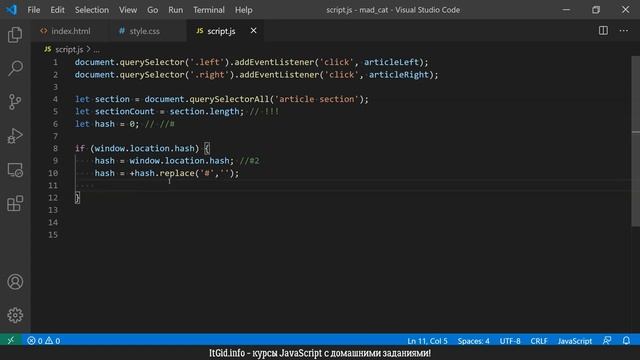The height and width of the screenshot is (360, 640).
Task: Open feedback icon in status bar
Action: [607, 340]
